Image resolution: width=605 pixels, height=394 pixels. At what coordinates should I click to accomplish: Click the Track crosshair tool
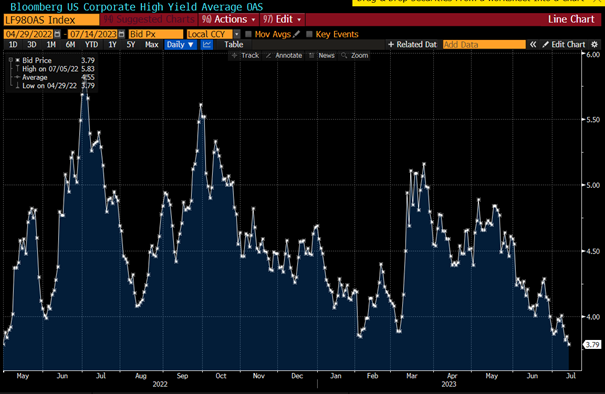(x=245, y=56)
